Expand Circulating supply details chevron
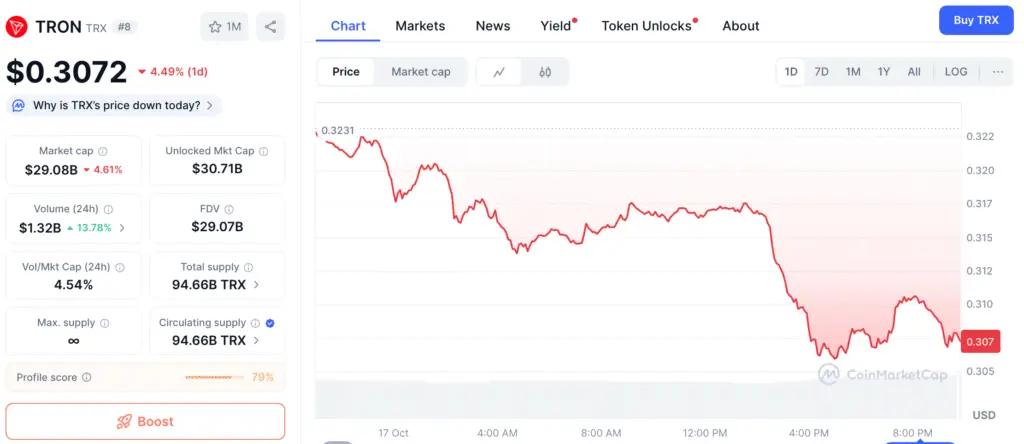1024x444 pixels. point(256,340)
